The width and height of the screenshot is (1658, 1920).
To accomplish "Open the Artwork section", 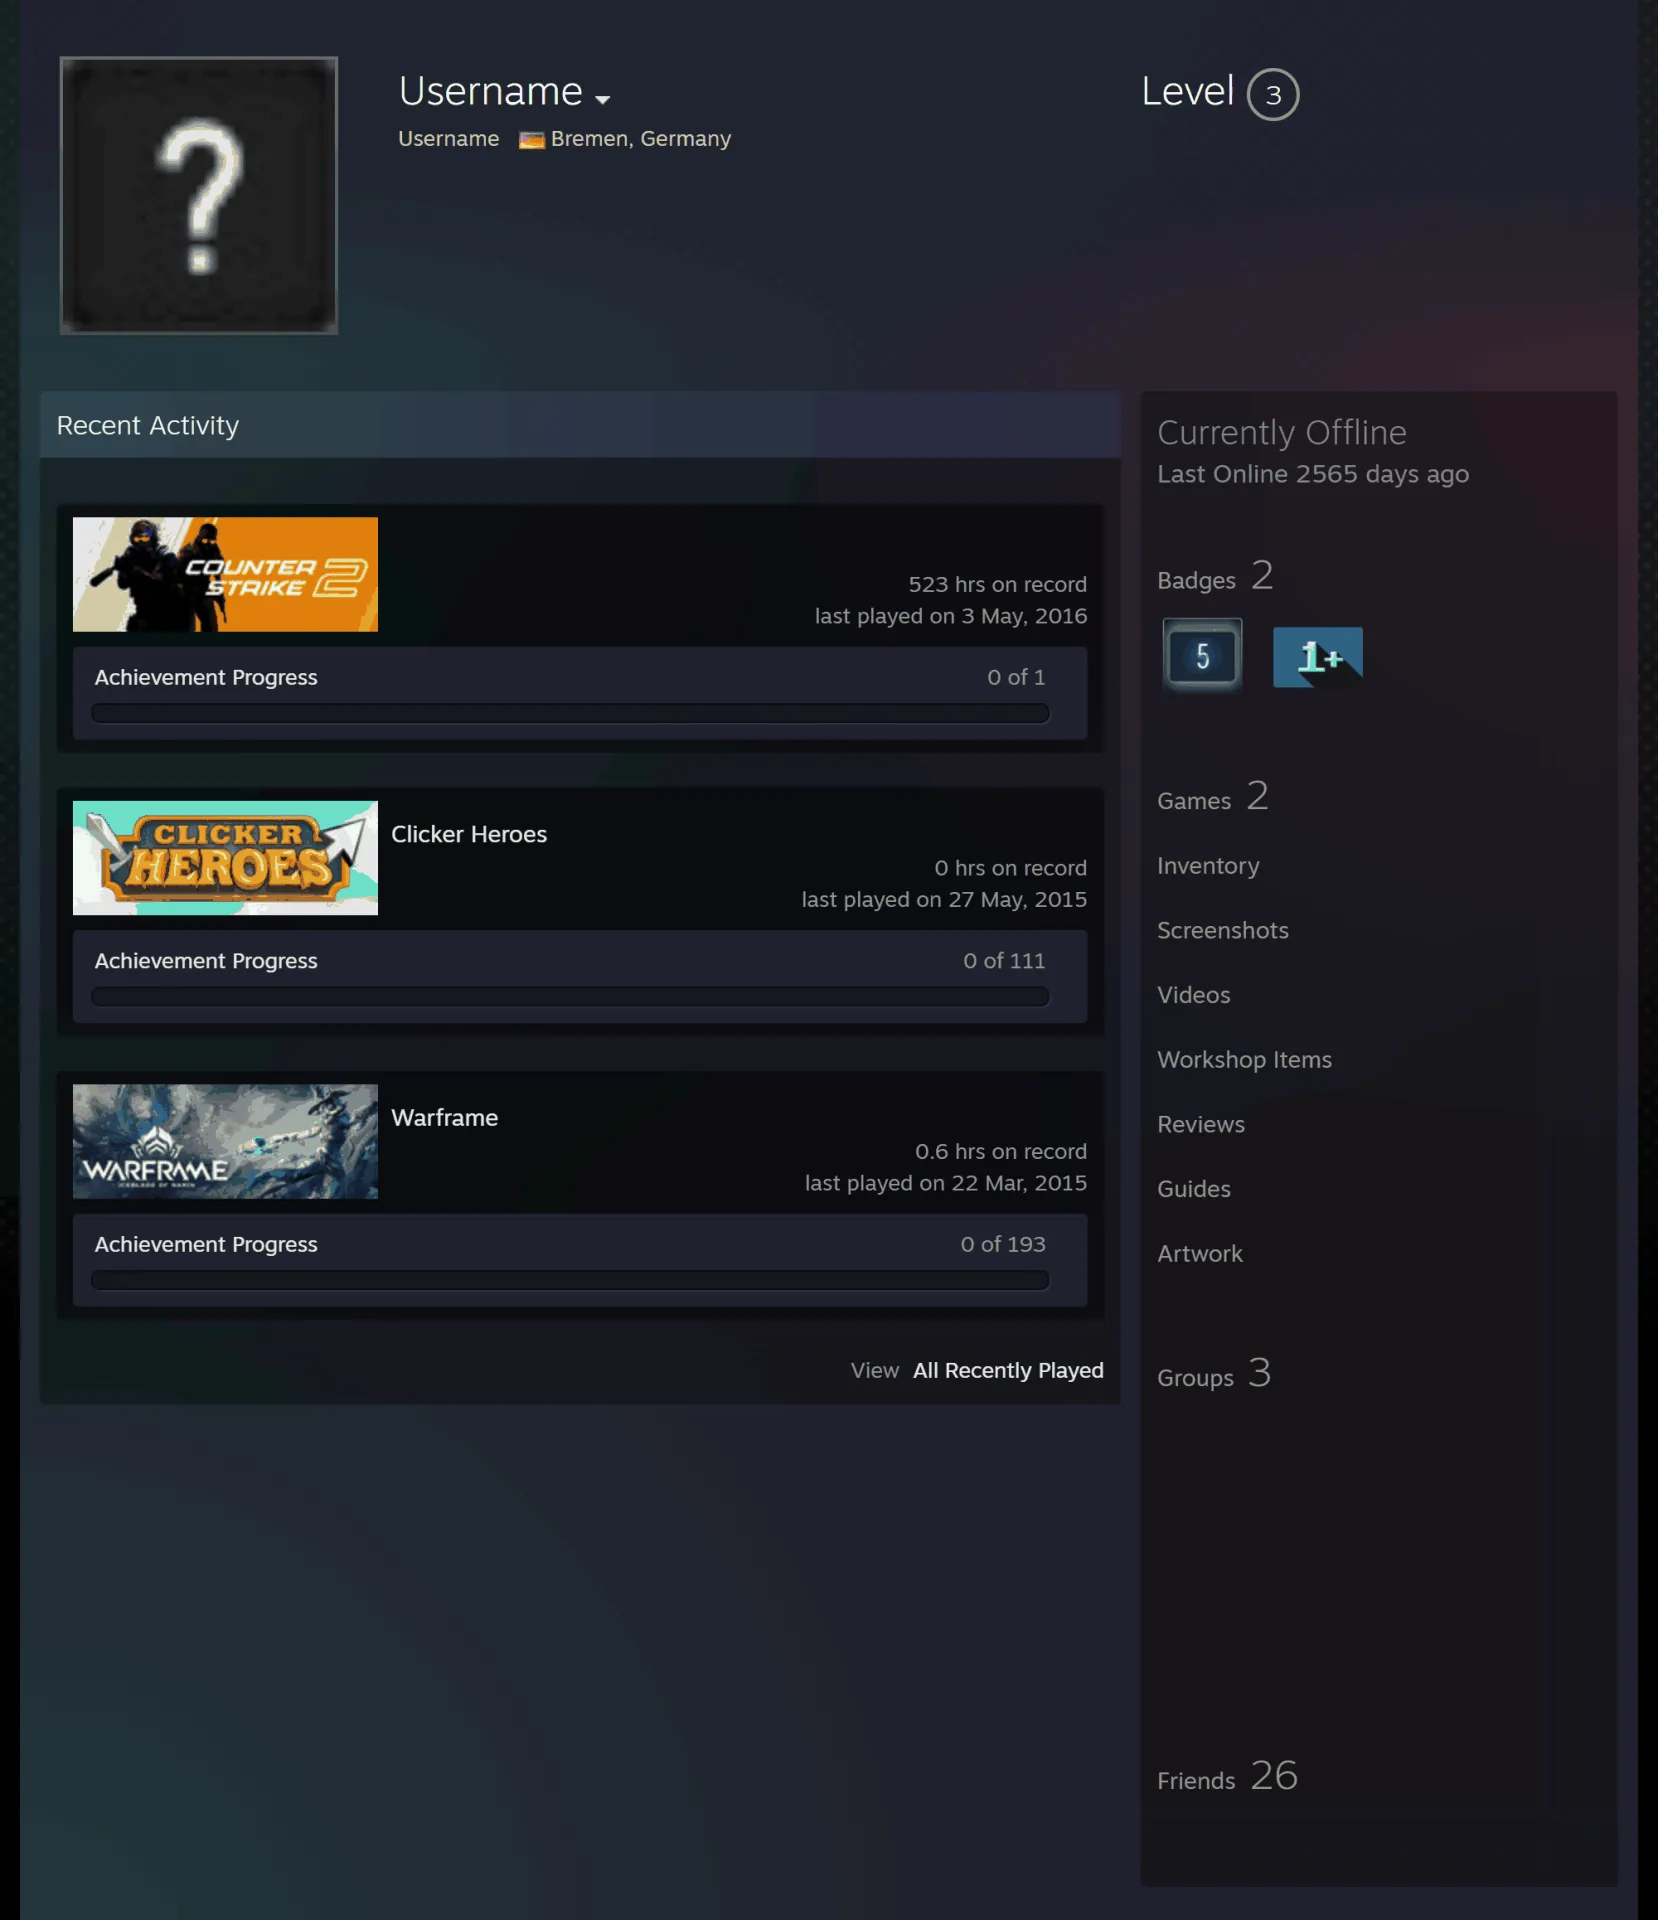I will [1200, 1254].
